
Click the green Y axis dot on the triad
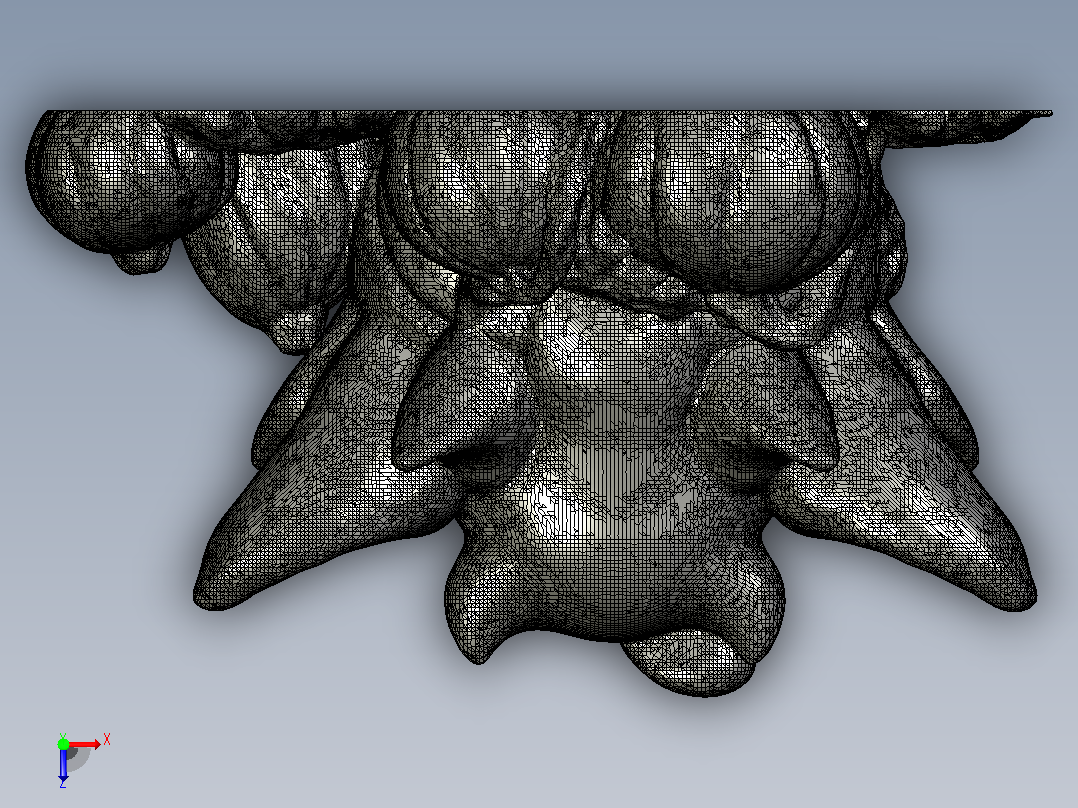click(63, 744)
